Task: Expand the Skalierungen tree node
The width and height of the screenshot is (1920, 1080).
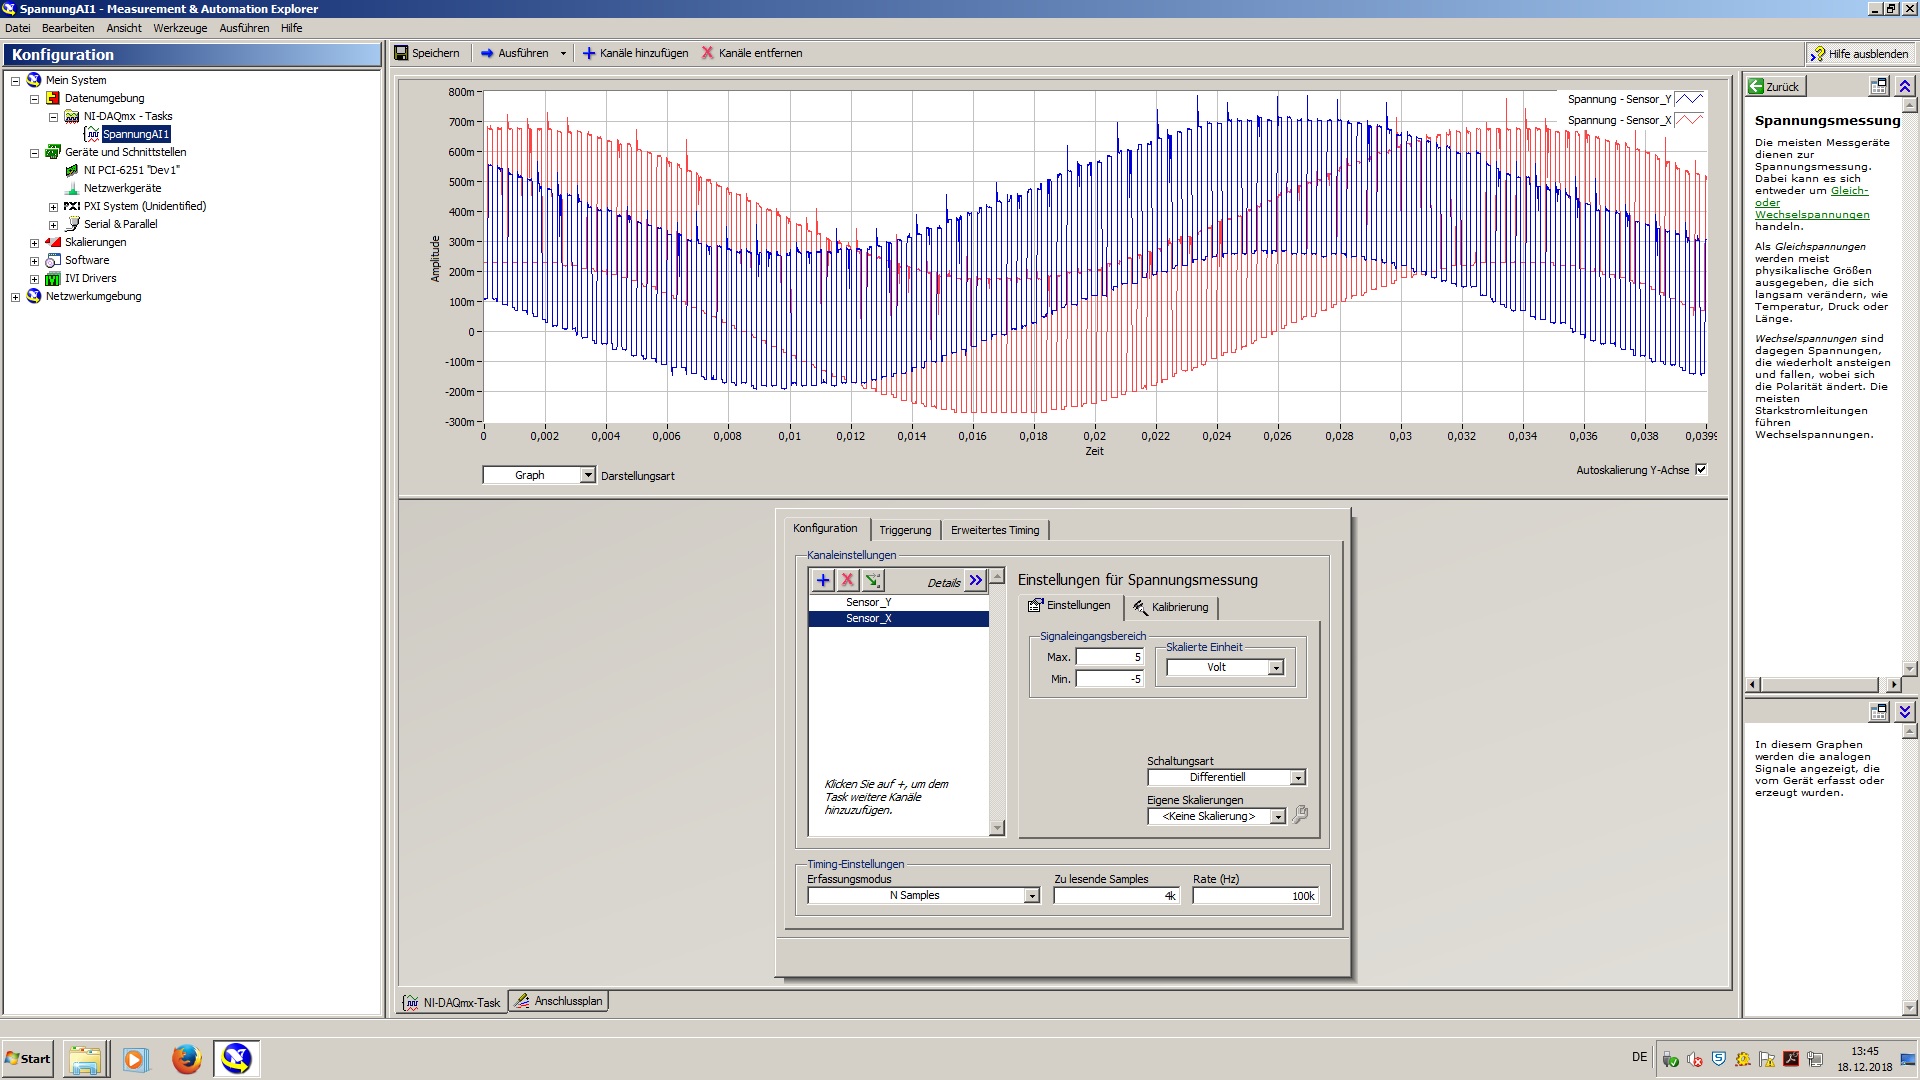Action: tap(34, 243)
